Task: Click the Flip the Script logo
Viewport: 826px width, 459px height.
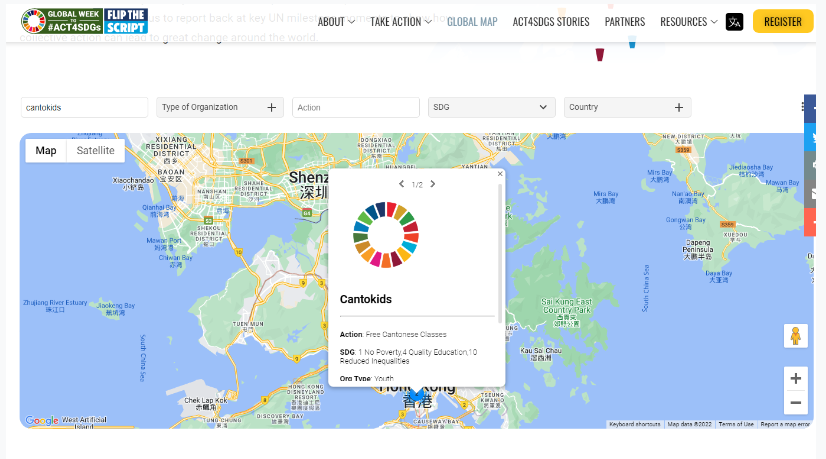Action: pos(126,21)
